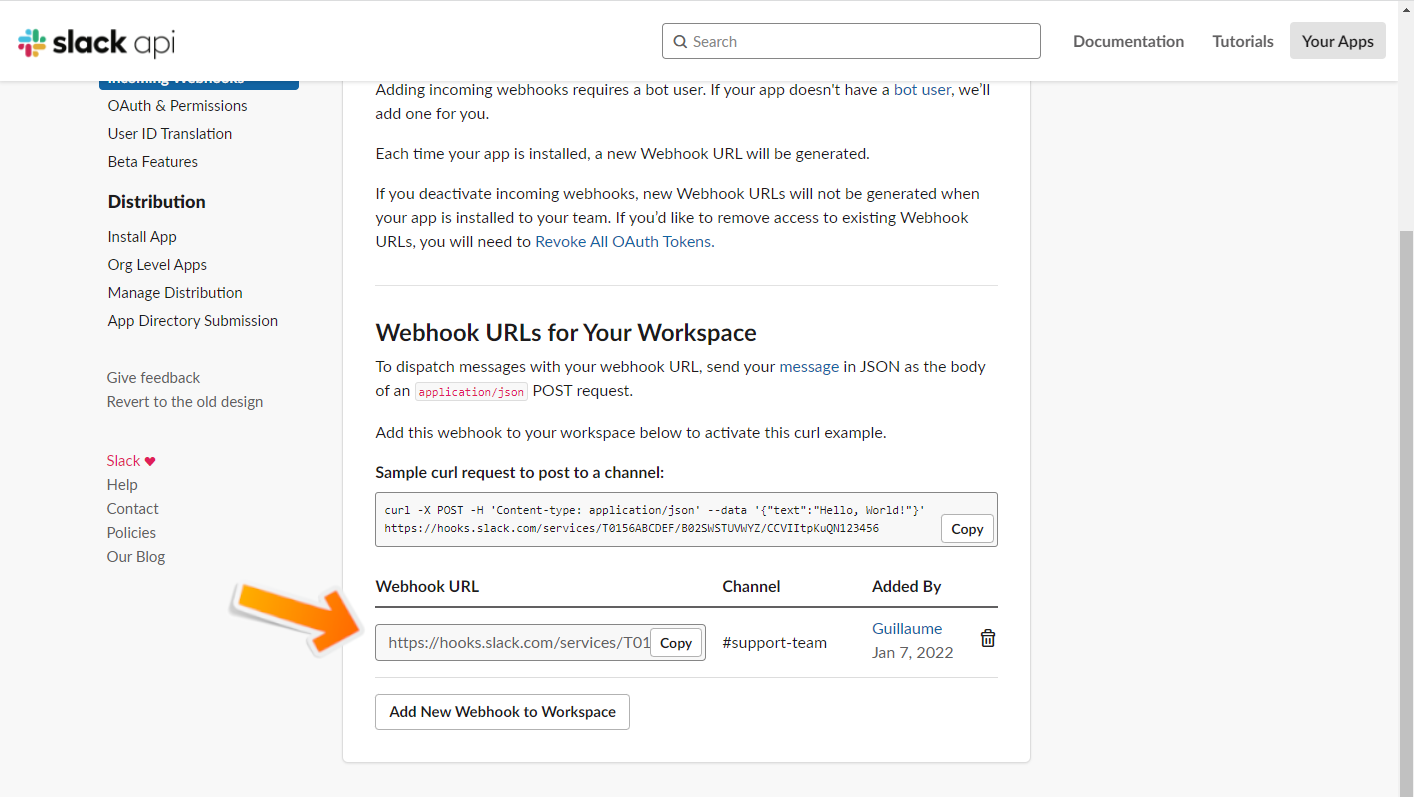Open the Your Apps tab
Viewport: 1414px width, 797px height.
(1337, 41)
